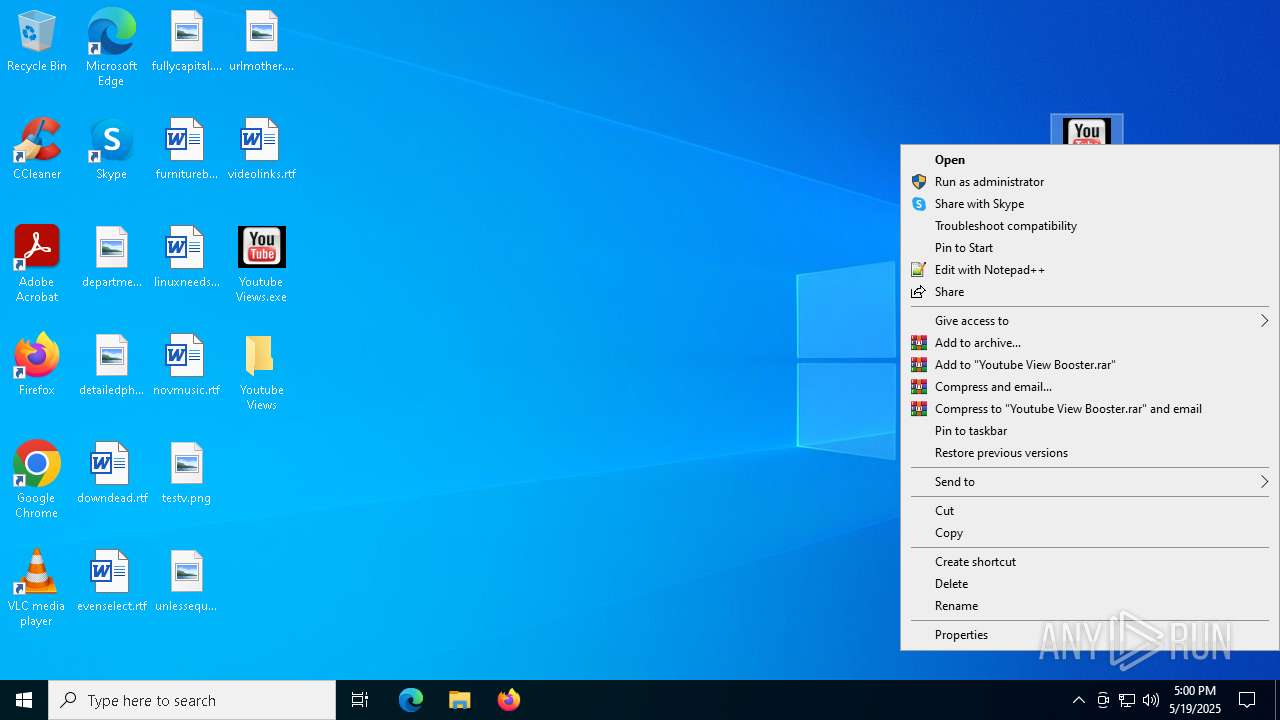Show hidden system tray icons
Viewport: 1280px width, 720px height.
(x=1078, y=700)
